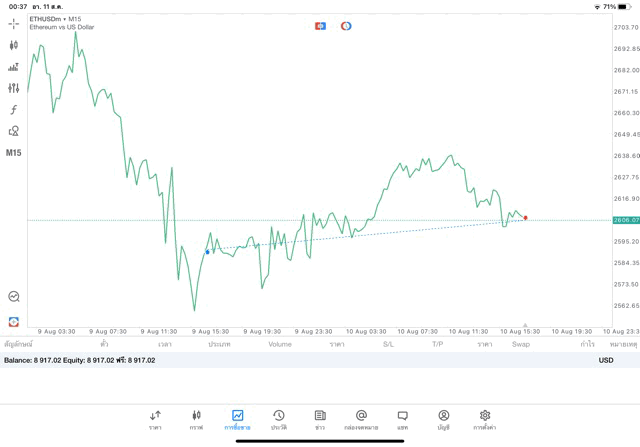The image size is (640, 447).
Task: Tap the Balance and Equity summary row
Action: tap(80, 360)
